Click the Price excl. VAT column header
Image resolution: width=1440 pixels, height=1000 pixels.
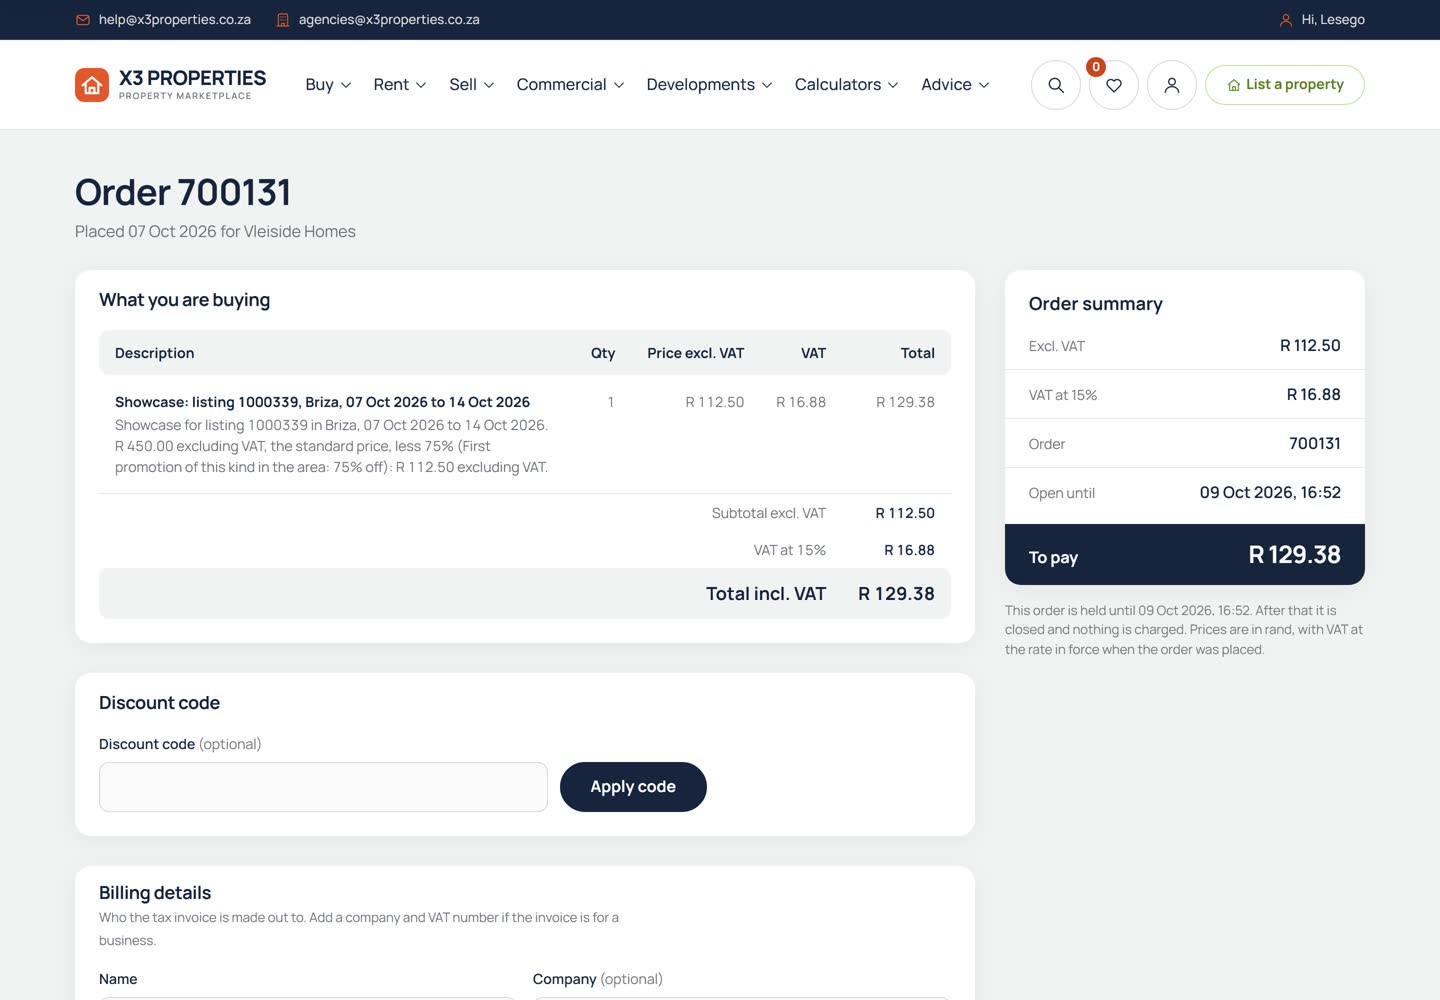click(695, 353)
